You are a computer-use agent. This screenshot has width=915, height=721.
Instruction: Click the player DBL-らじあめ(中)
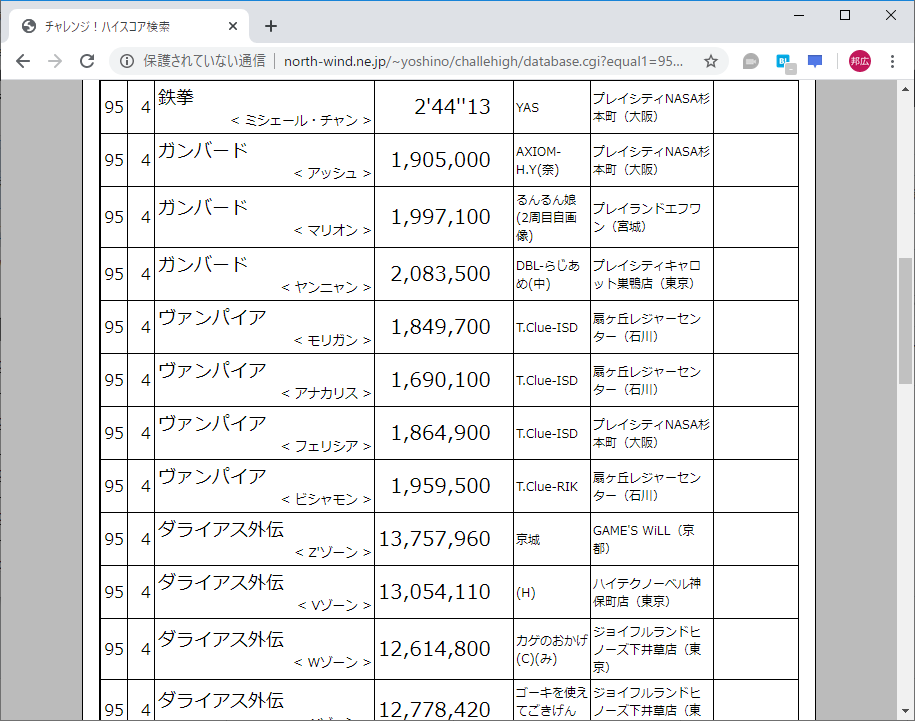coord(547,275)
